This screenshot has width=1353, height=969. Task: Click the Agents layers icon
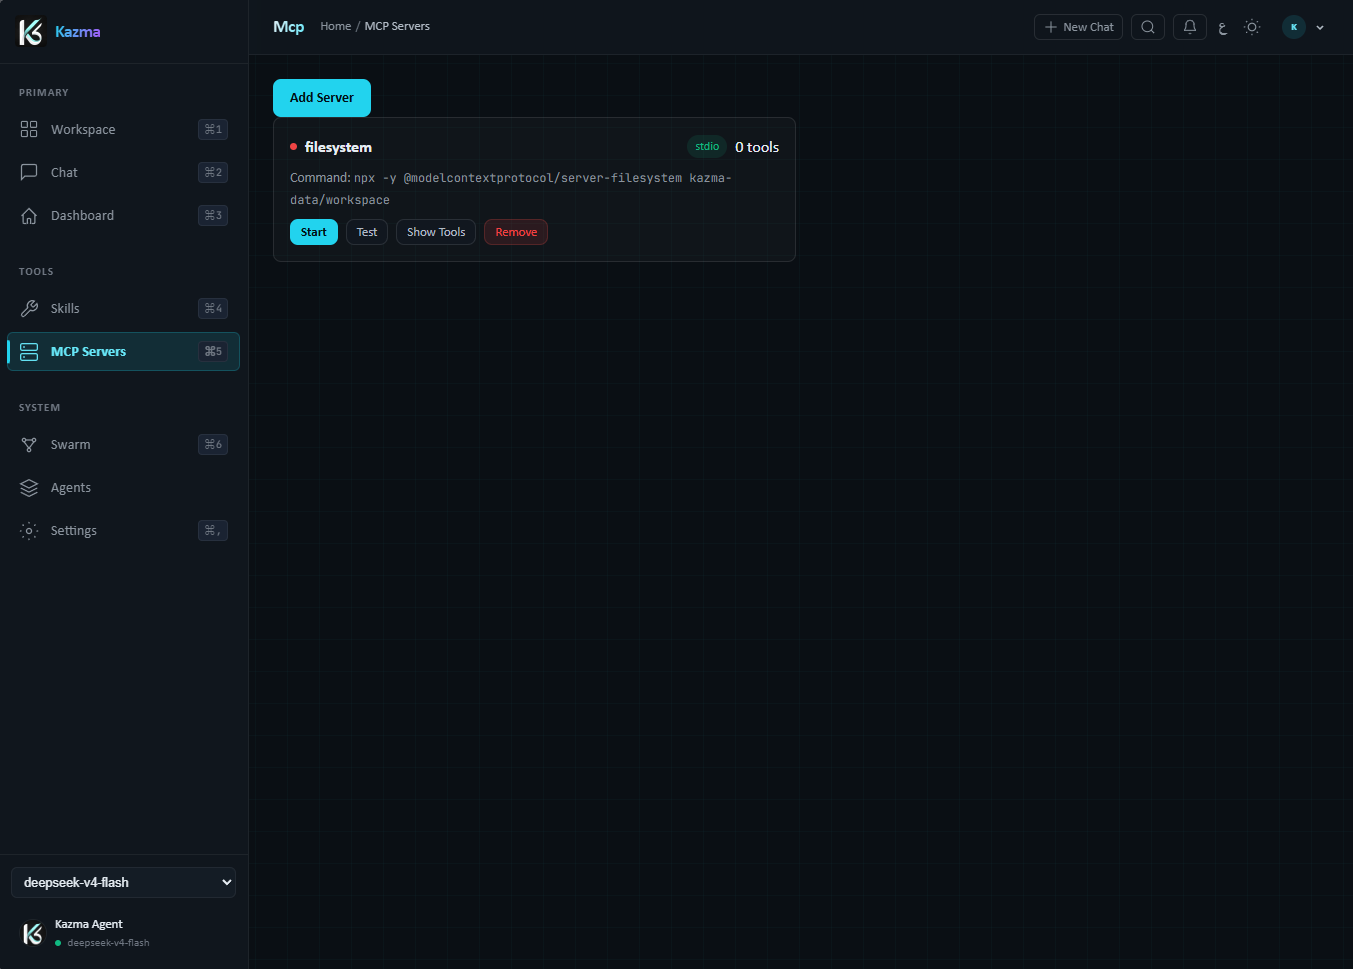pyautogui.click(x=29, y=487)
